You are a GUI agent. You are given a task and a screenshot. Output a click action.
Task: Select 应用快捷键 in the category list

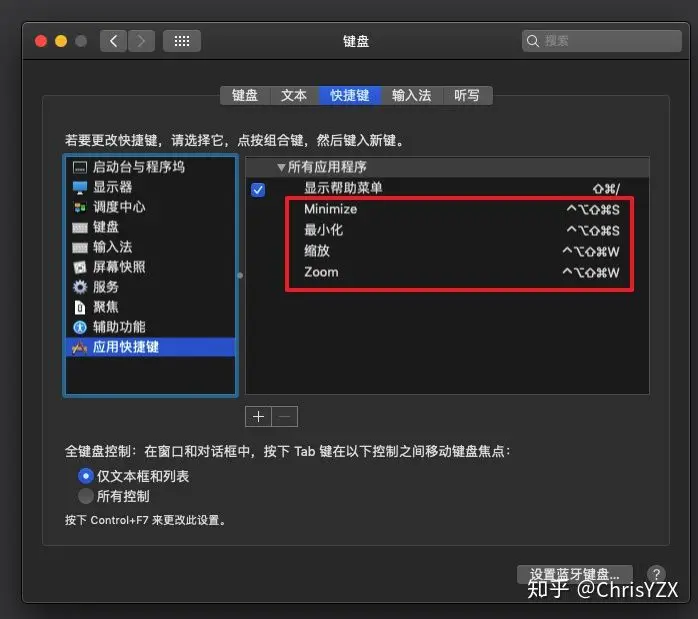point(150,347)
